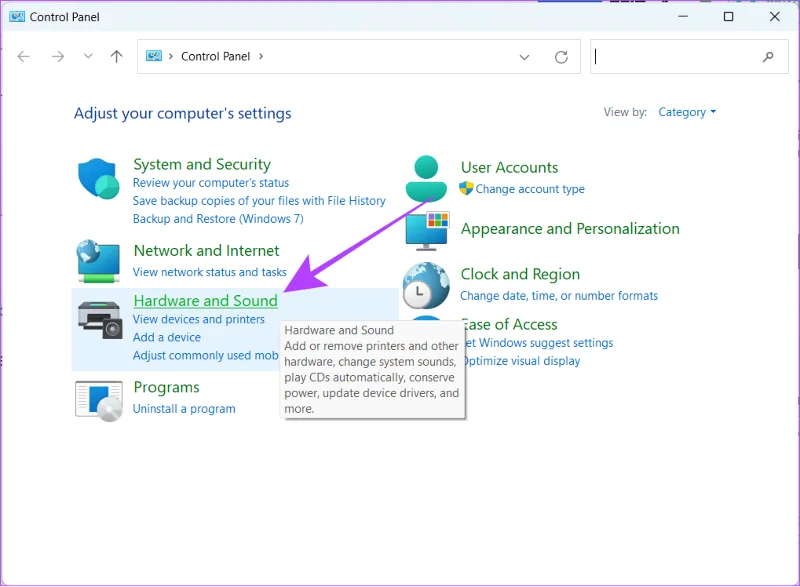Click the User Accounts person icon
This screenshot has width=800, height=587.
(426, 178)
